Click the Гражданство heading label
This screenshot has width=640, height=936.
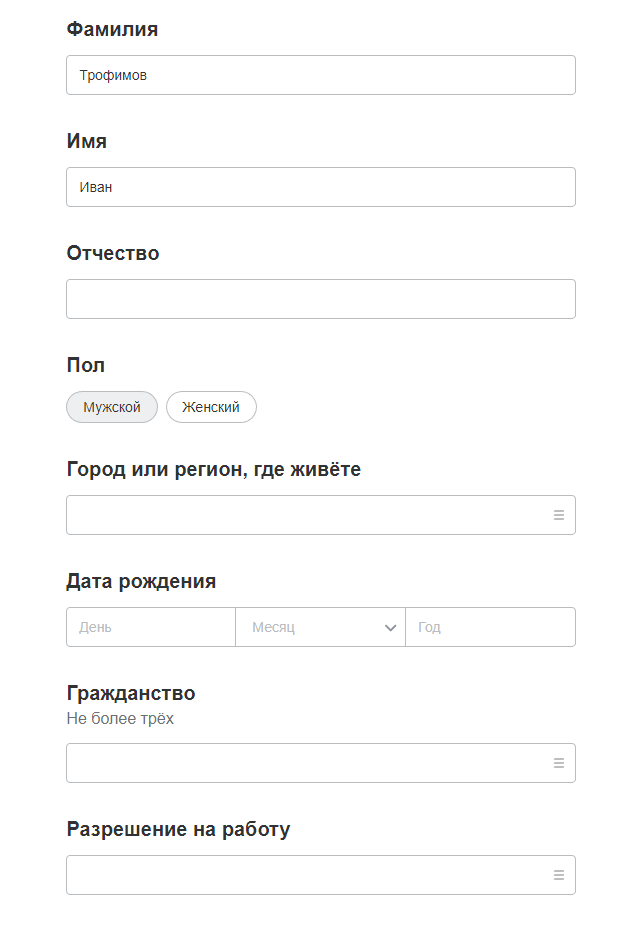(131, 693)
